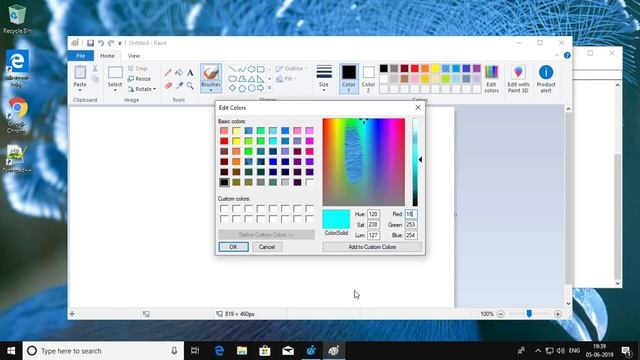Viewport: 640px width, 360px height.
Task: Click the Undo arrow in title bar
Action: (100, 43)
